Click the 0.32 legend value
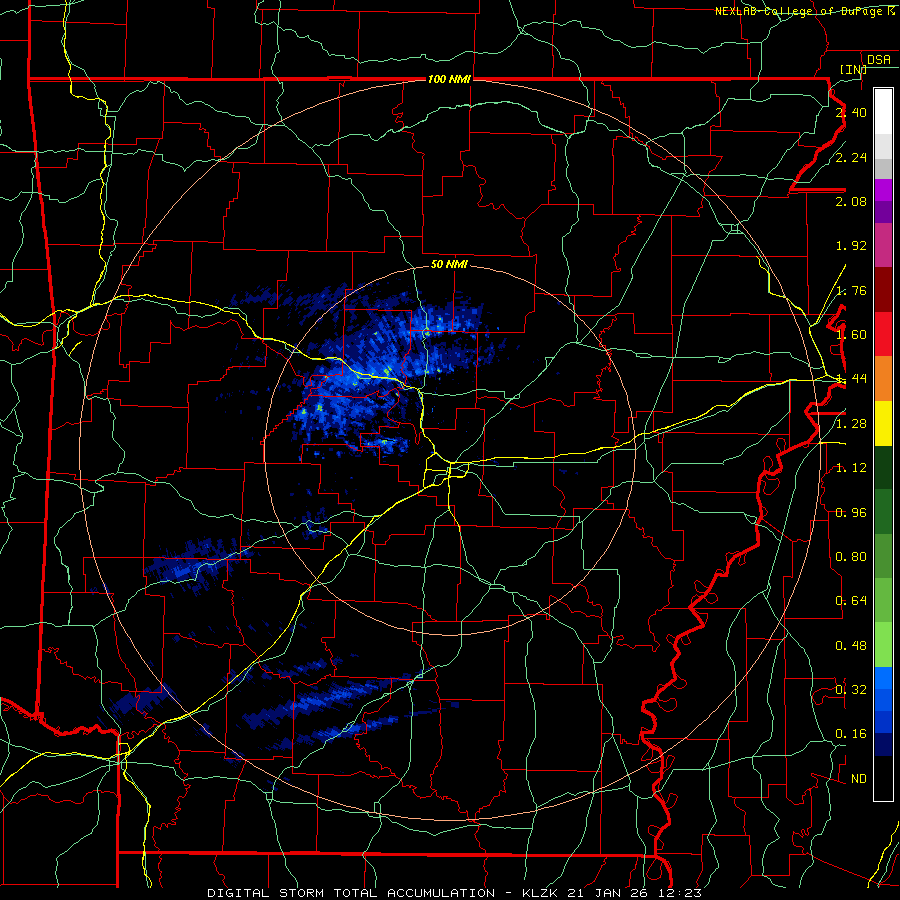Viewport: 900px width, 900px height. pyautogui.click(x=851, y=690)
